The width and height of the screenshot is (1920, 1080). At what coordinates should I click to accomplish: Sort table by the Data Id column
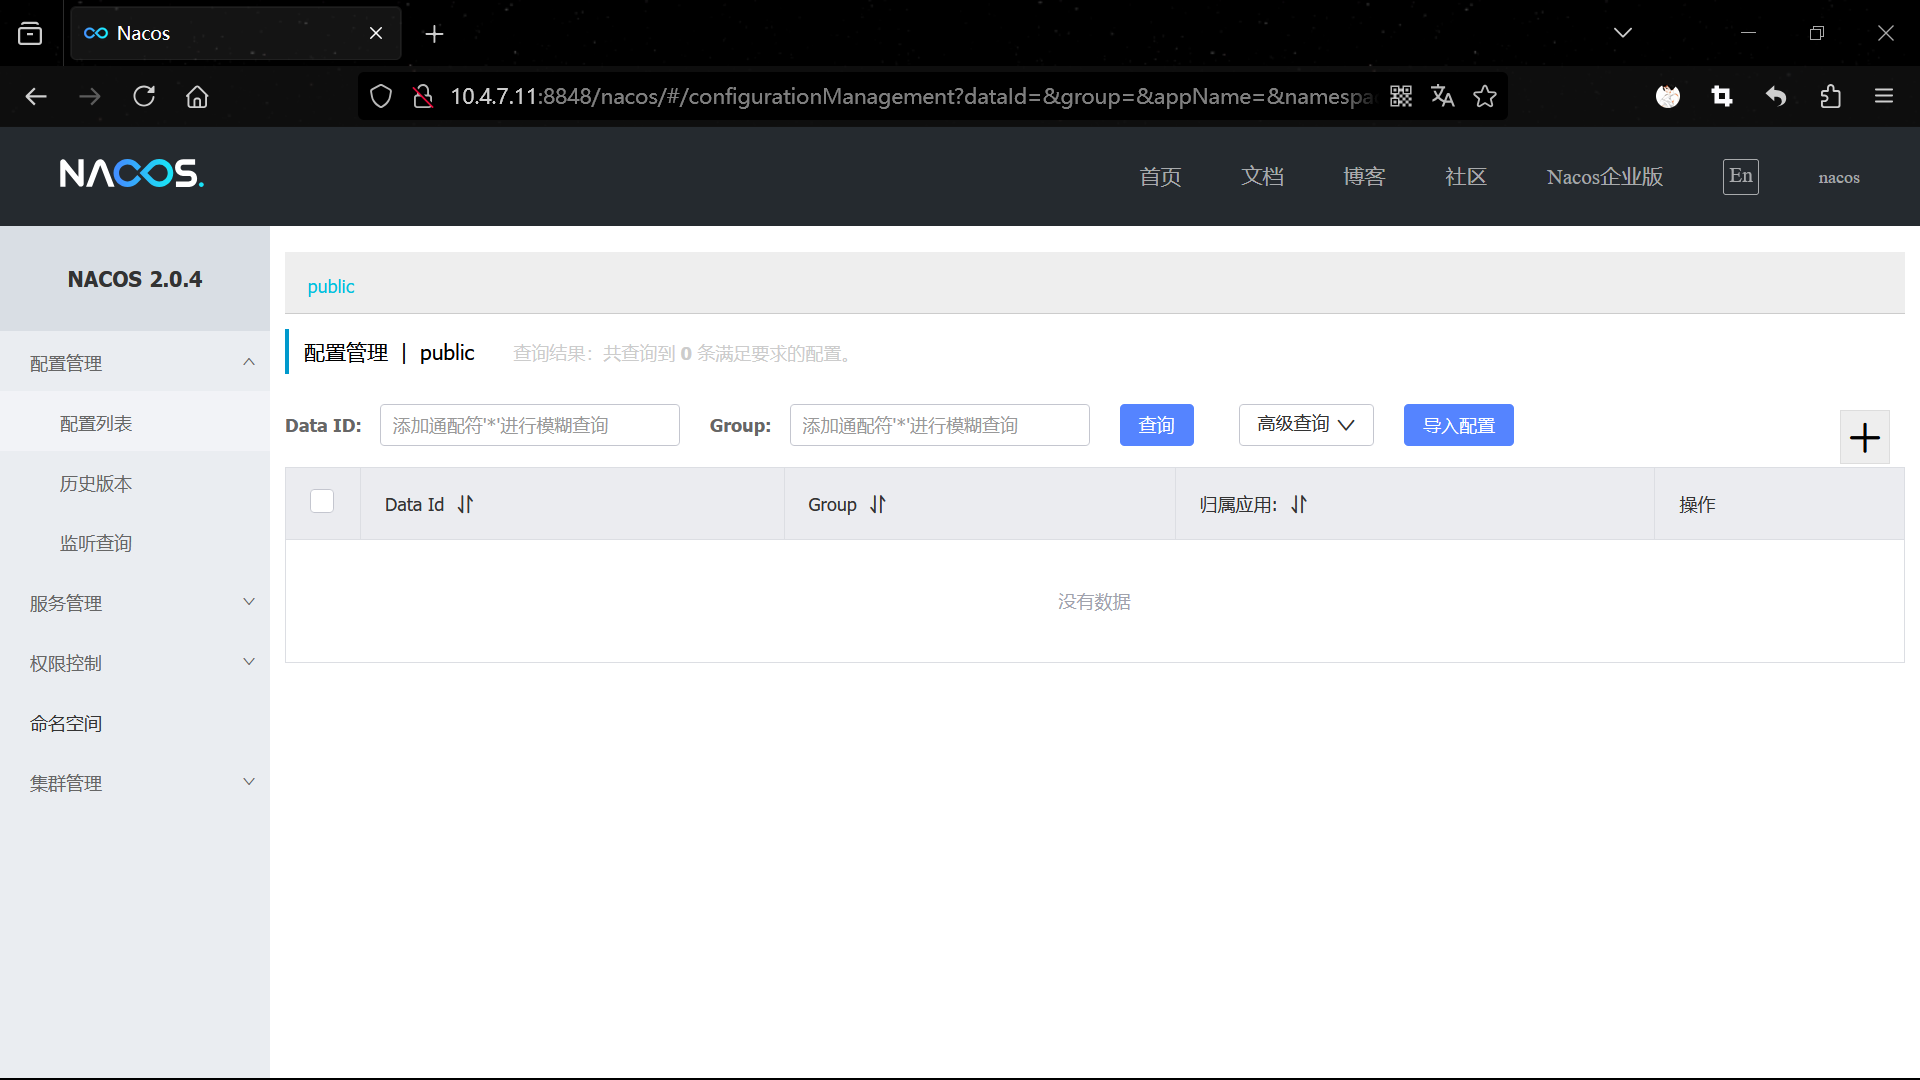click(465, 505)
